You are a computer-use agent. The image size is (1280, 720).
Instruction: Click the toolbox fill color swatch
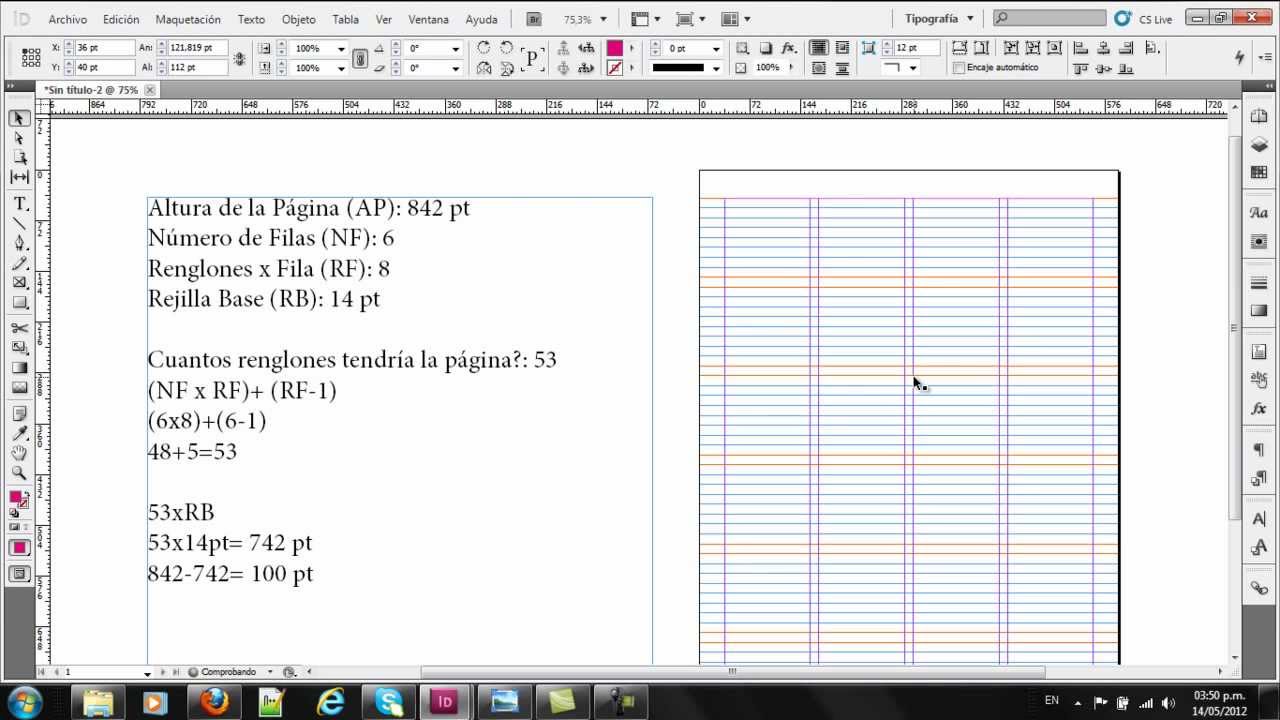(x=16, y=497)
